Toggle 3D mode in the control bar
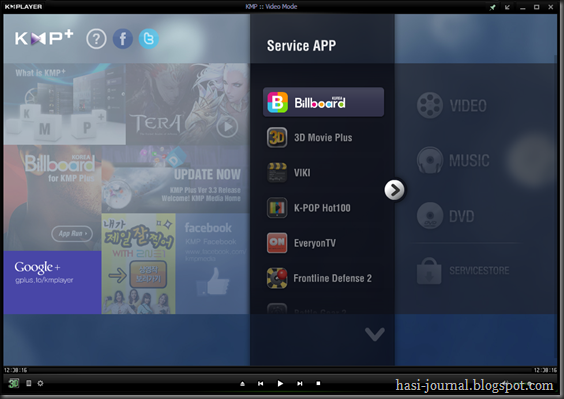Image resolution: width=564 pixels, height=399 pixels. [14, 384]
